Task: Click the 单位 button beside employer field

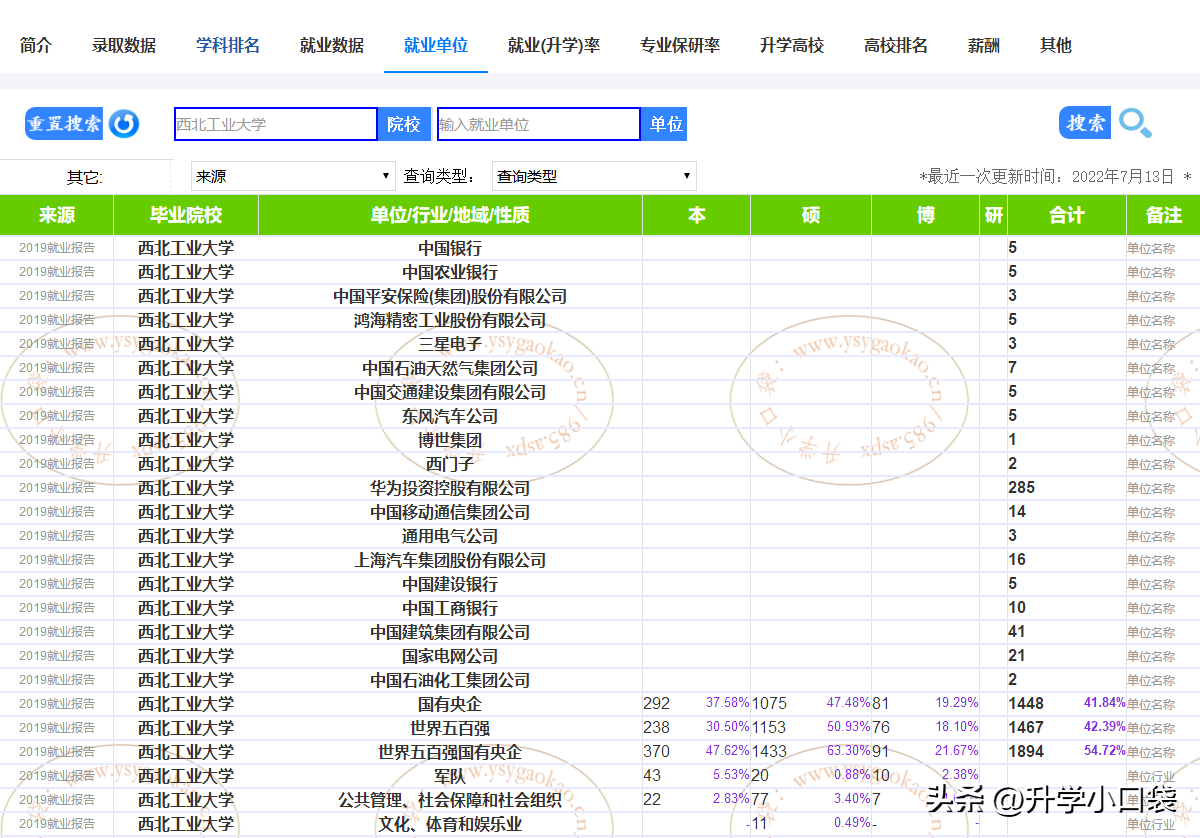Action: click(666, 124)
